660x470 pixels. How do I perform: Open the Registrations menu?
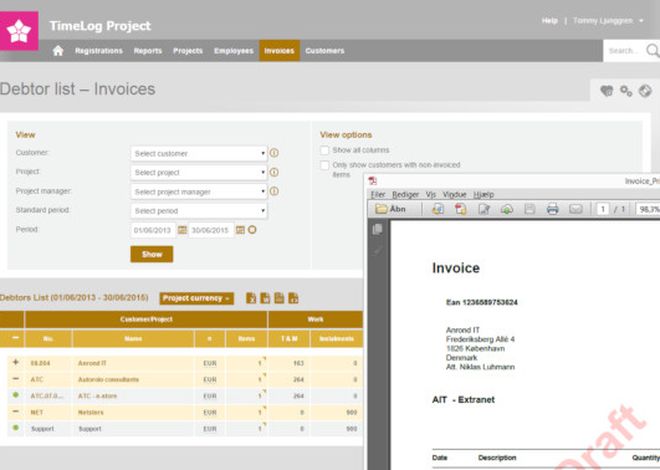click(x=99, y=51)
